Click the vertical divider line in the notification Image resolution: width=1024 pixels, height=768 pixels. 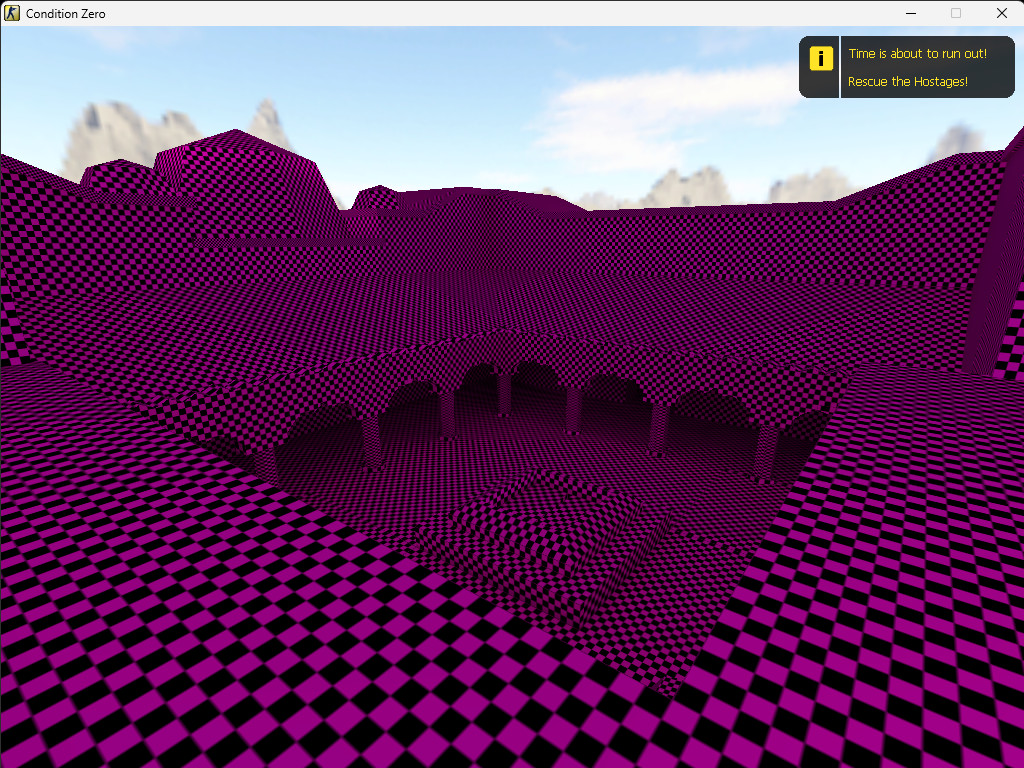click(x=839, y=68)
